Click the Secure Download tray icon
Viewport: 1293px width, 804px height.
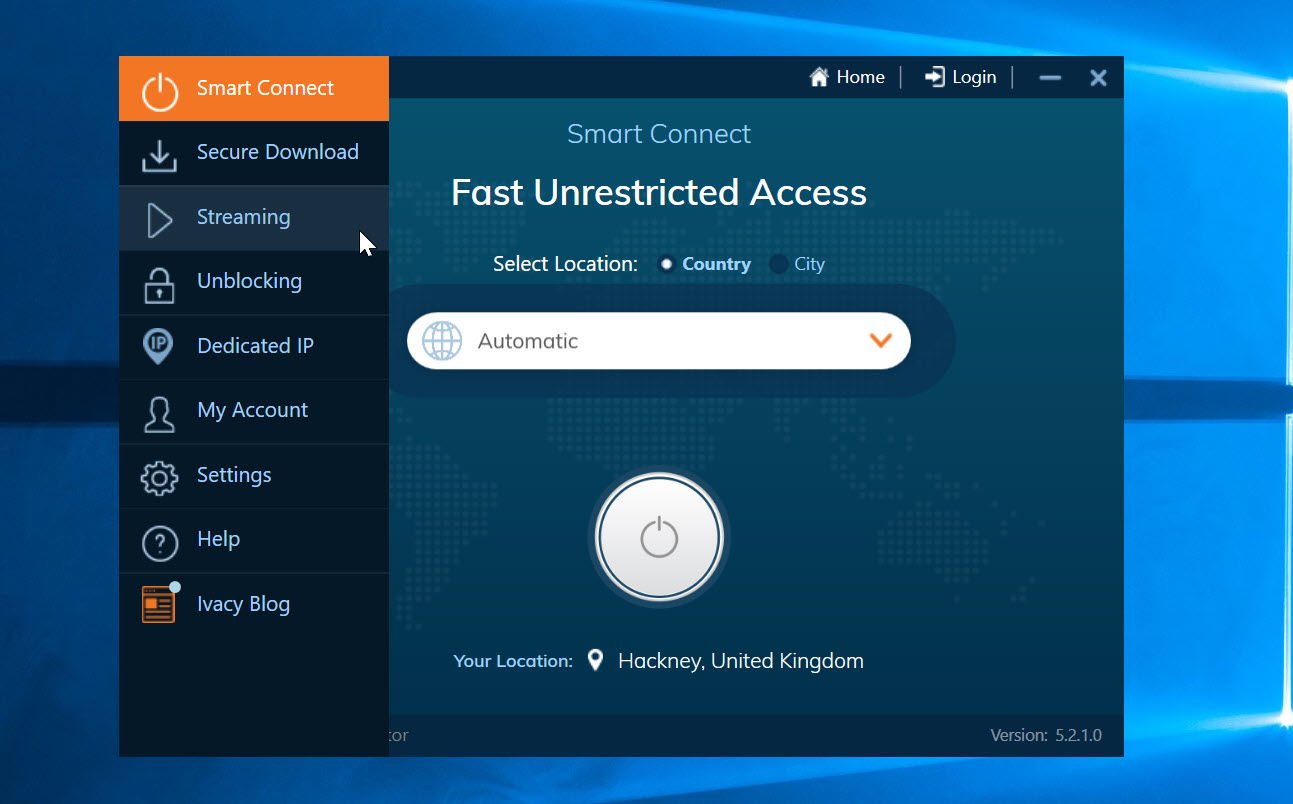point(158,155)
